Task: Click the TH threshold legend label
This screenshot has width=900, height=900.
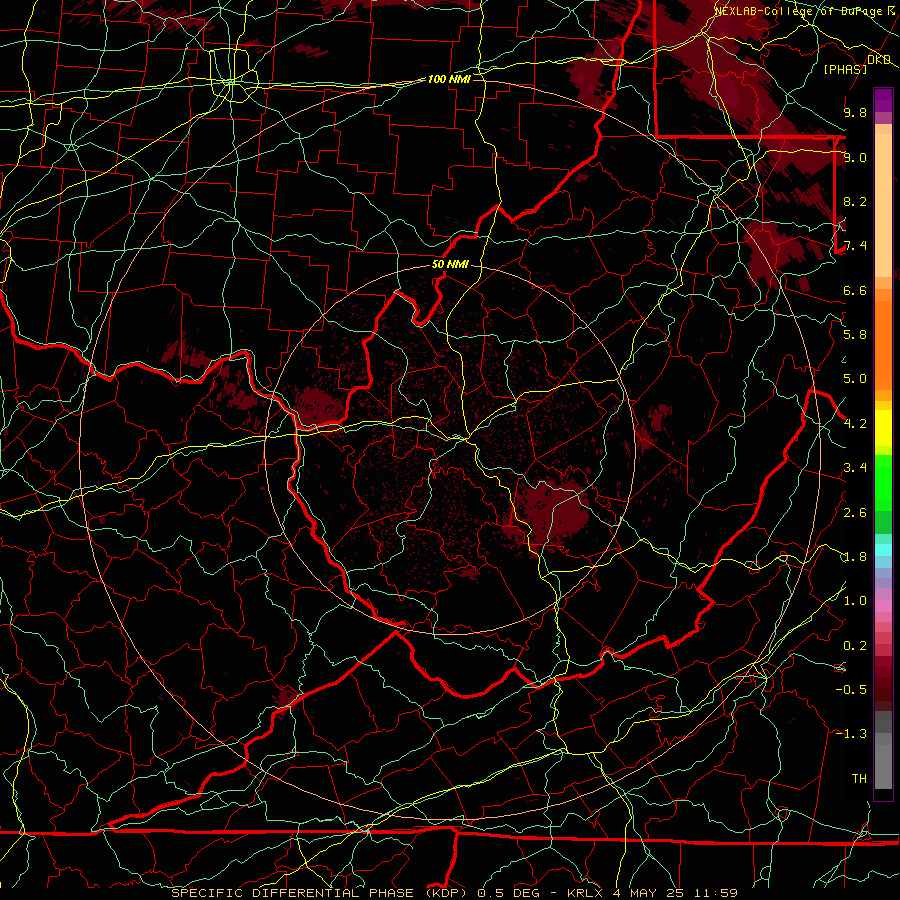Action: click(x=859, y=779)
